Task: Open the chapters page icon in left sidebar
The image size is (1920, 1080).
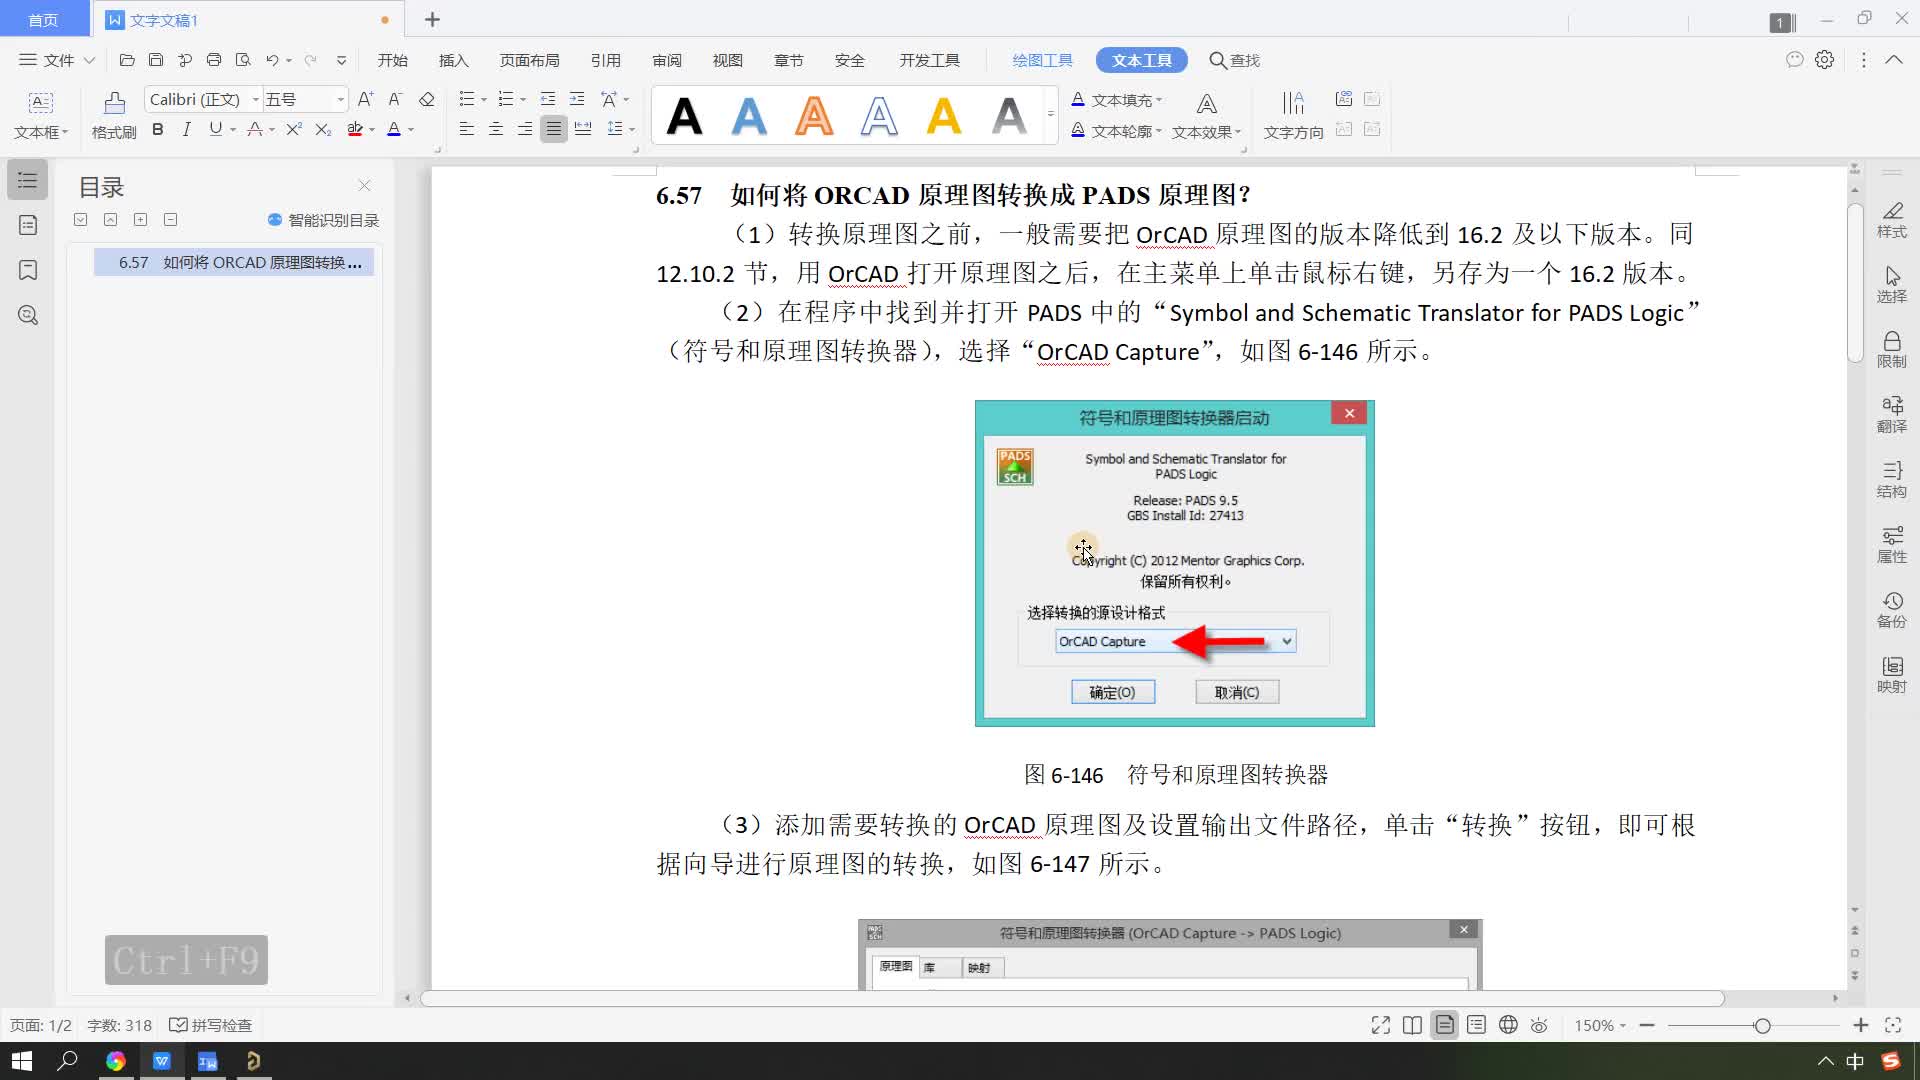Action: click(28, 225)
